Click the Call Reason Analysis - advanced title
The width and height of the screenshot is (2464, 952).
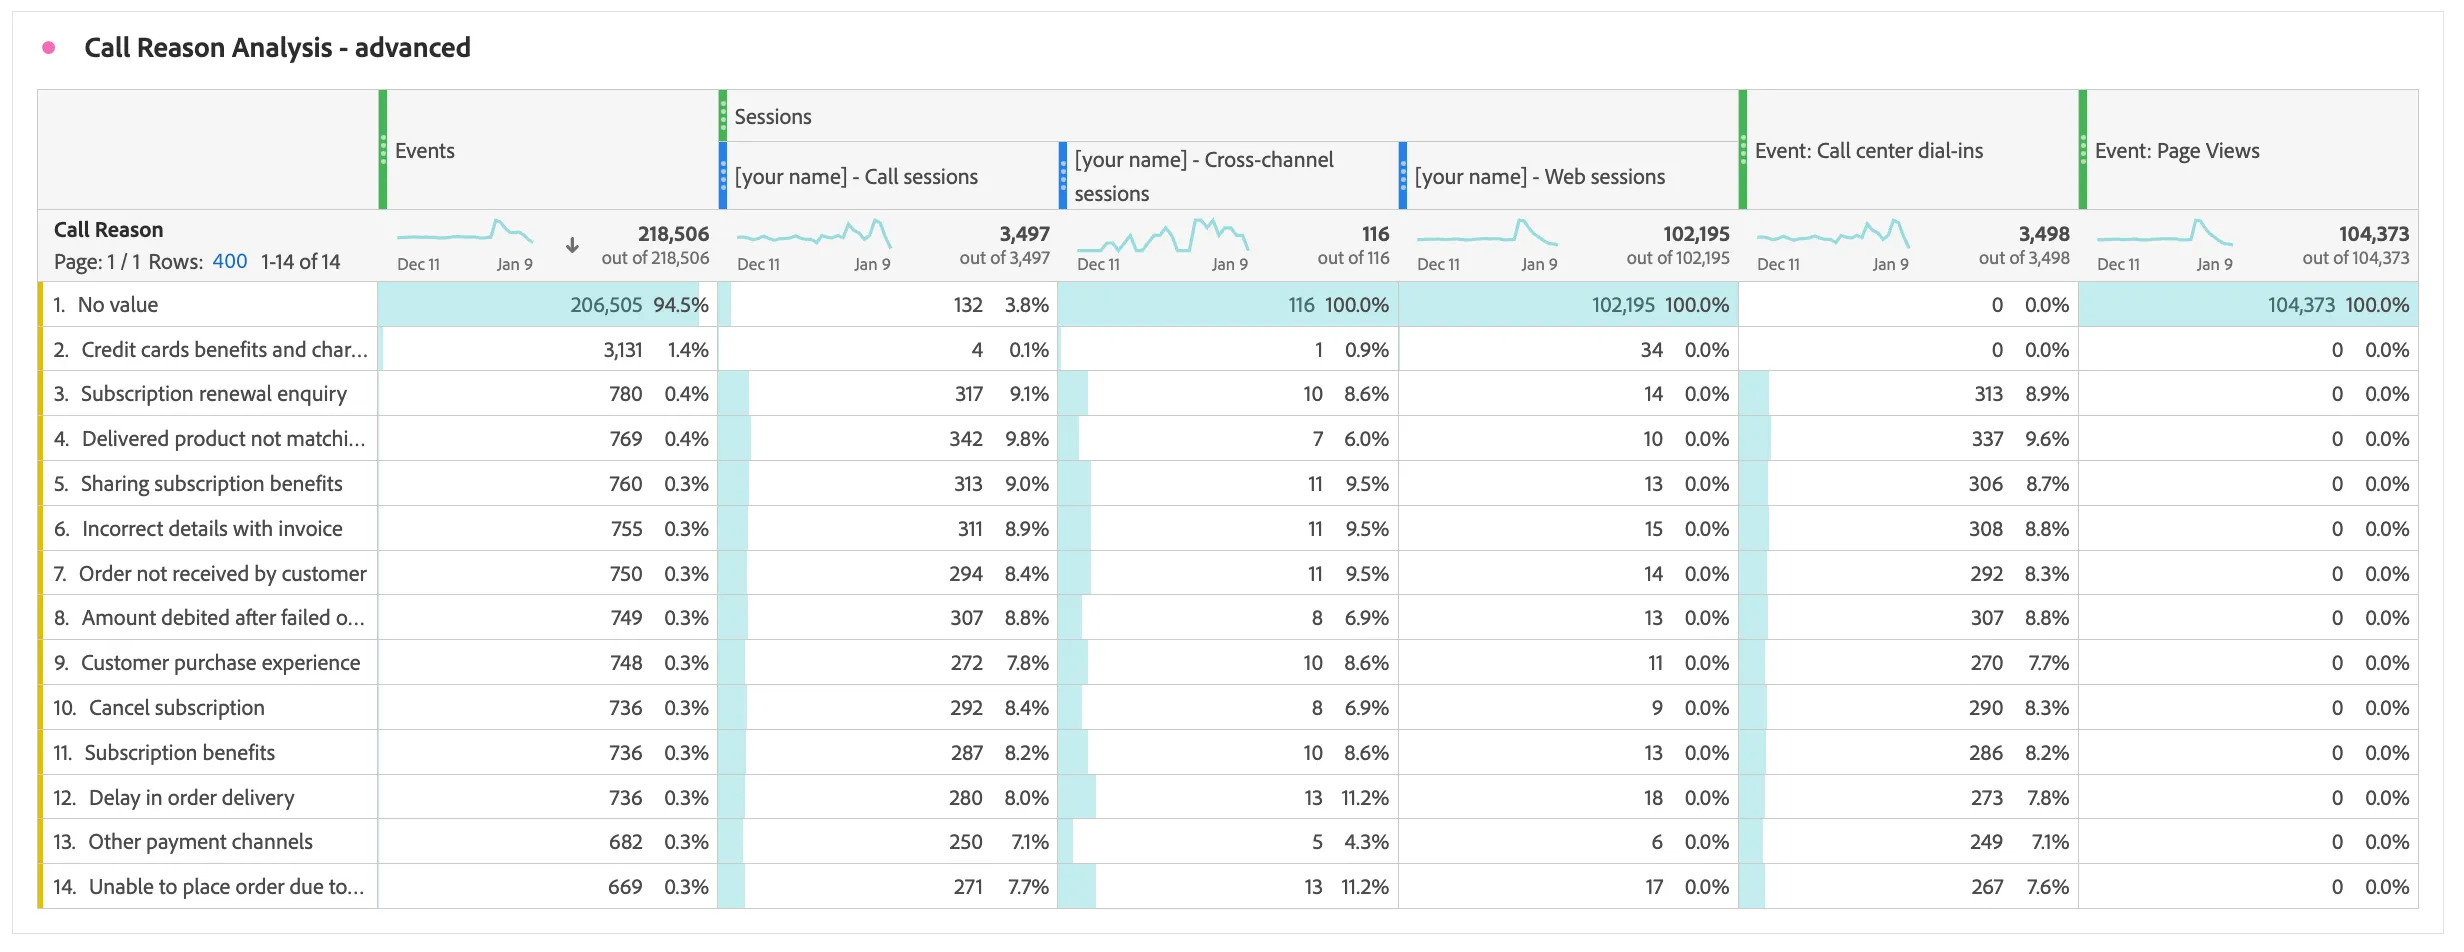(x=277, y=47)
